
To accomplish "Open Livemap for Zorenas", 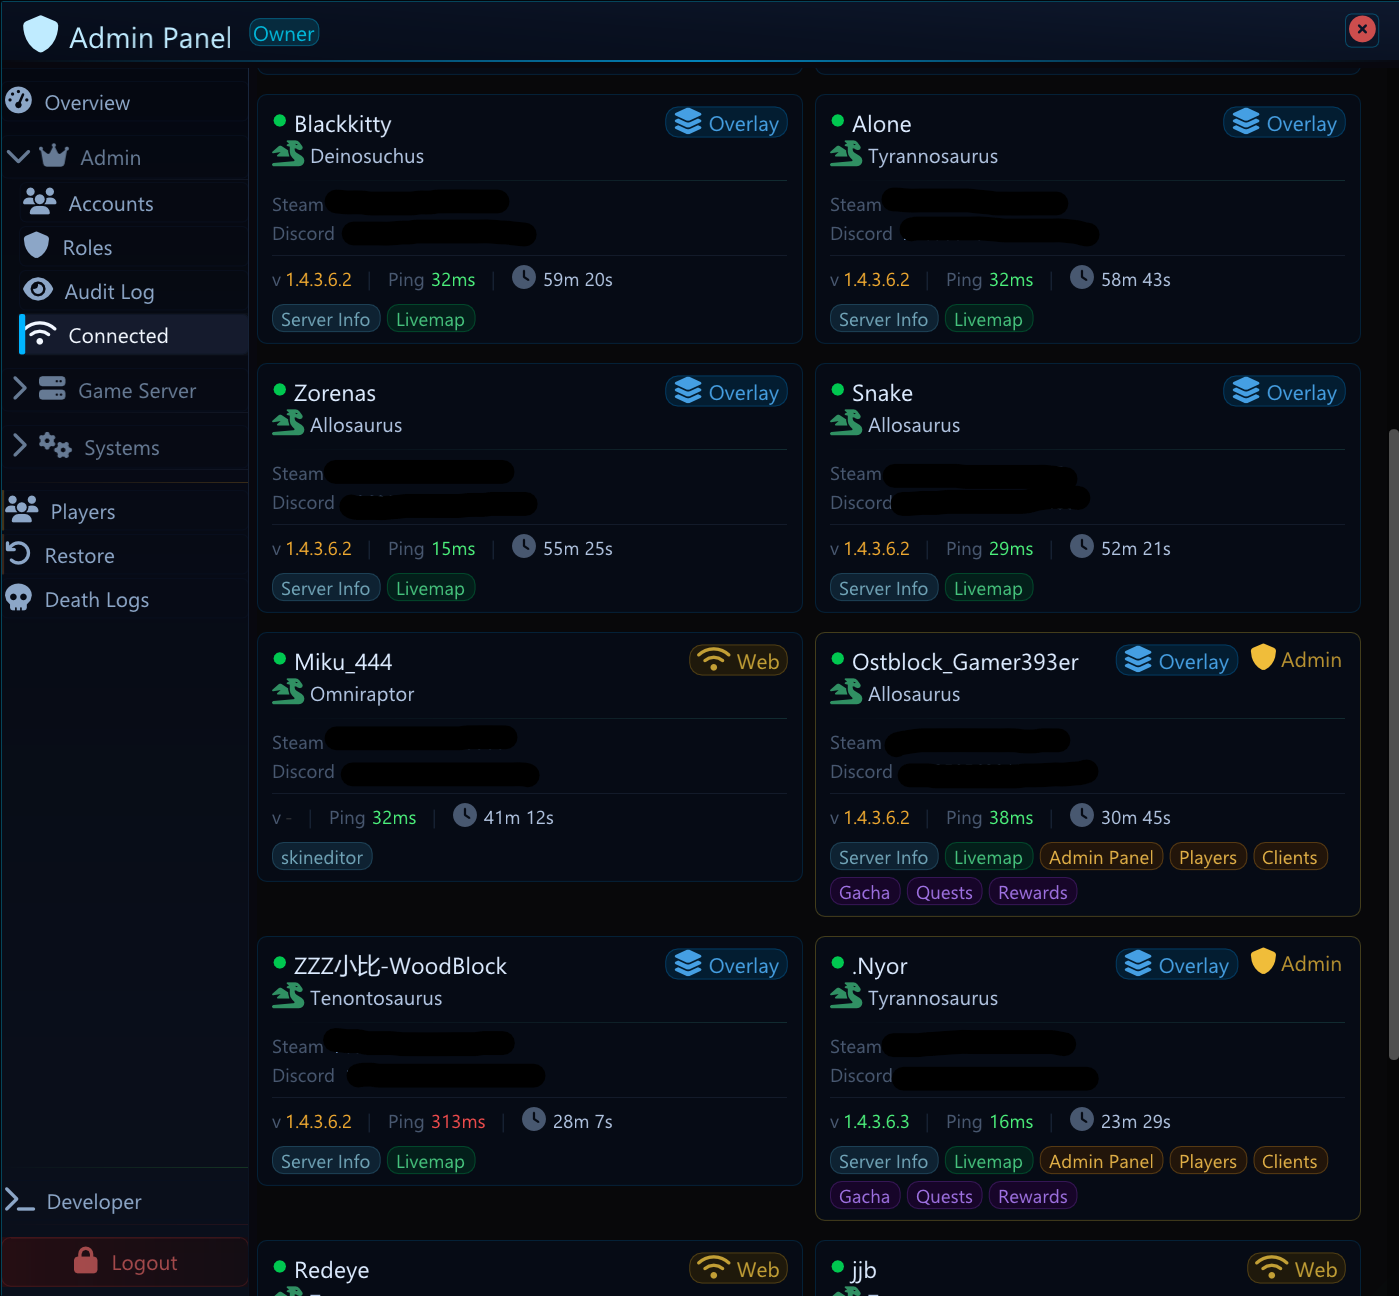I will coord(430,588).
